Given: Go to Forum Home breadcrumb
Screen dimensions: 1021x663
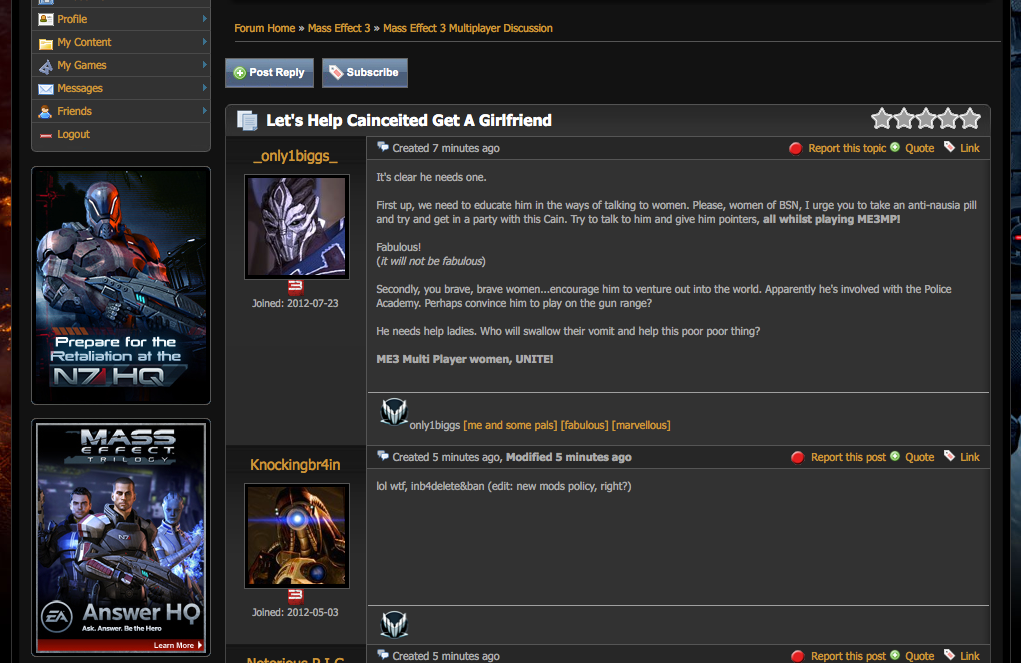Looking at the screenshot, I should point(264,28).
